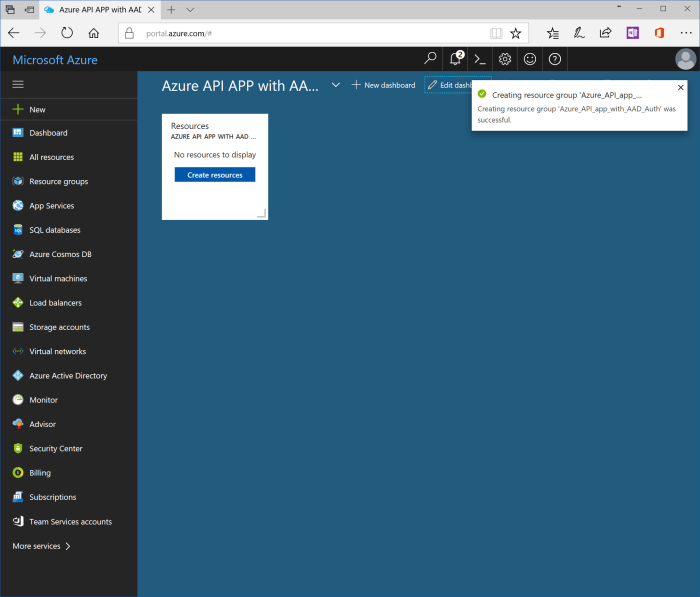This screenshot has width=700, height=597.
Task: Click the Subscriptions icon
Action: (18, 497)
